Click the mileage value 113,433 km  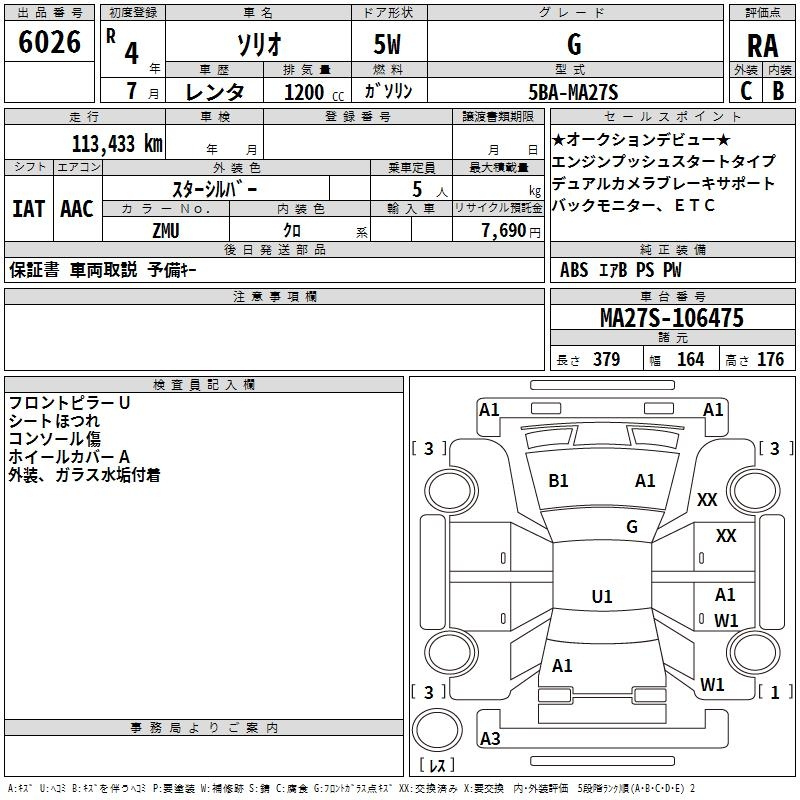click(x=117, y=144)
